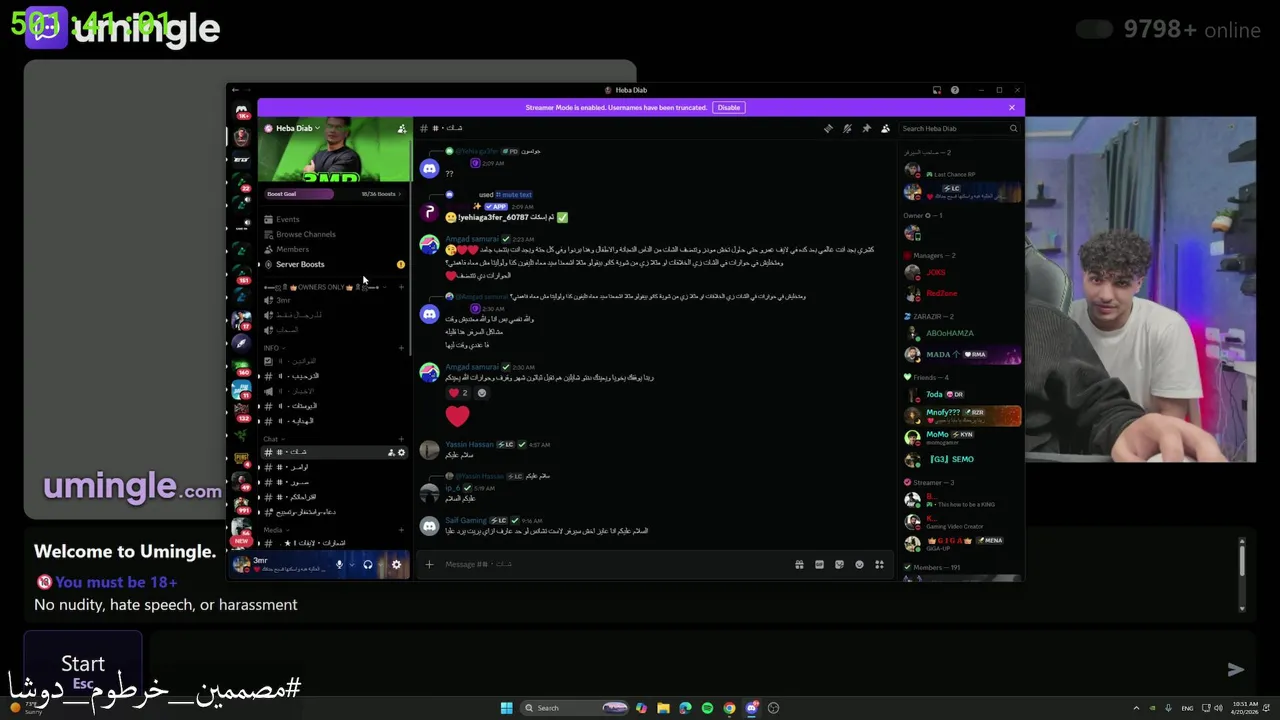Open notification settings icon in channel header

[x=847, y=128]
